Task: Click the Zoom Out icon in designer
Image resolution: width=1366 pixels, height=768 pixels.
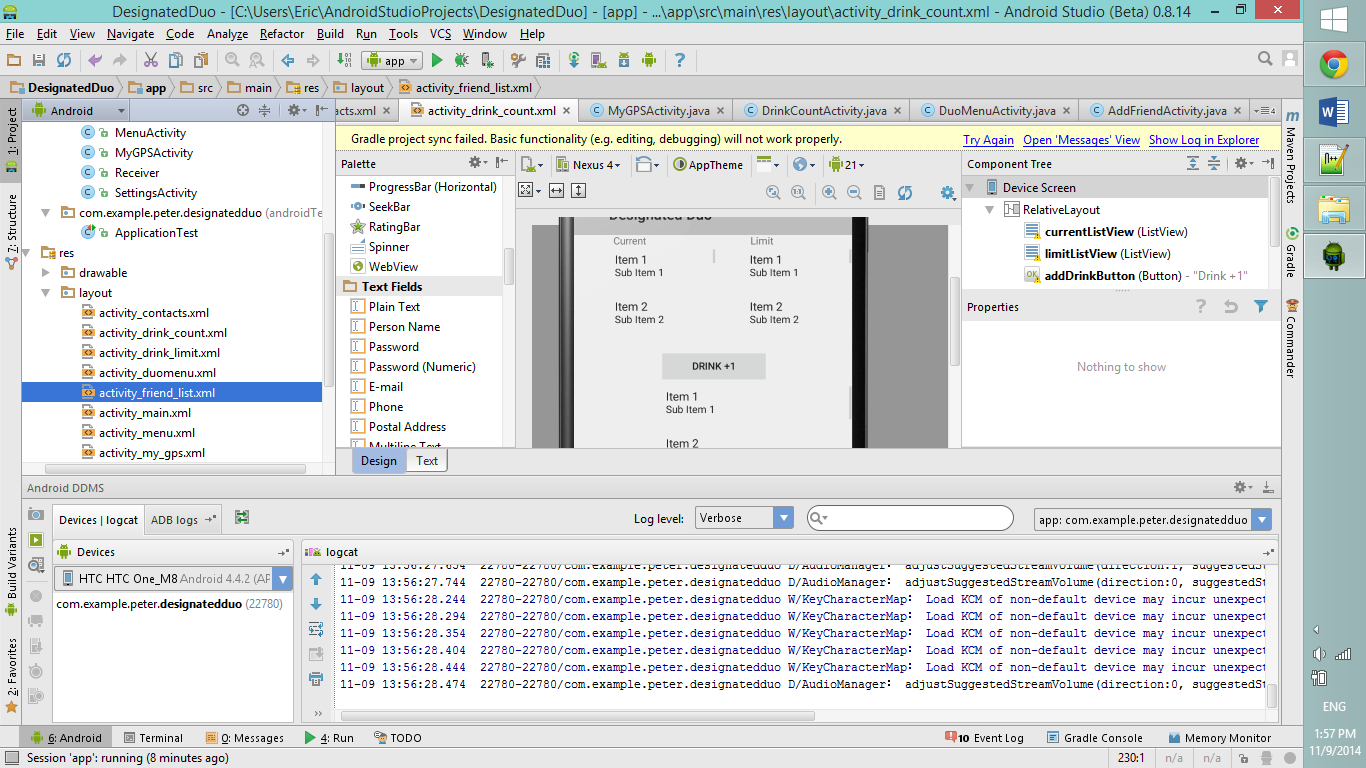Action: tap(855, 192)
